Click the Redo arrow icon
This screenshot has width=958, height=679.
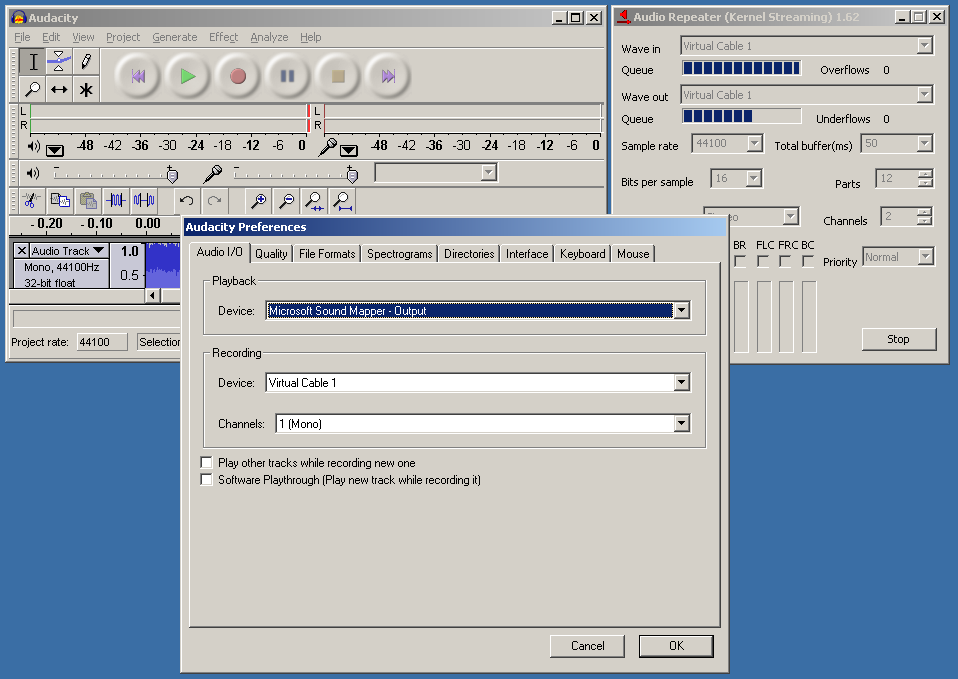(214, 200)
